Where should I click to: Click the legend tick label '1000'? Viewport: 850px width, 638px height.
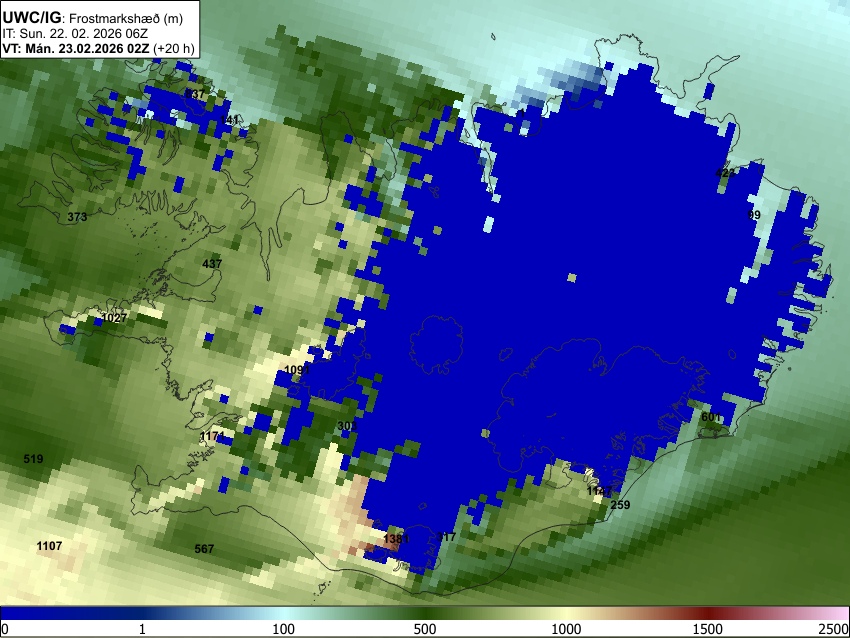(x=566, y=629)
